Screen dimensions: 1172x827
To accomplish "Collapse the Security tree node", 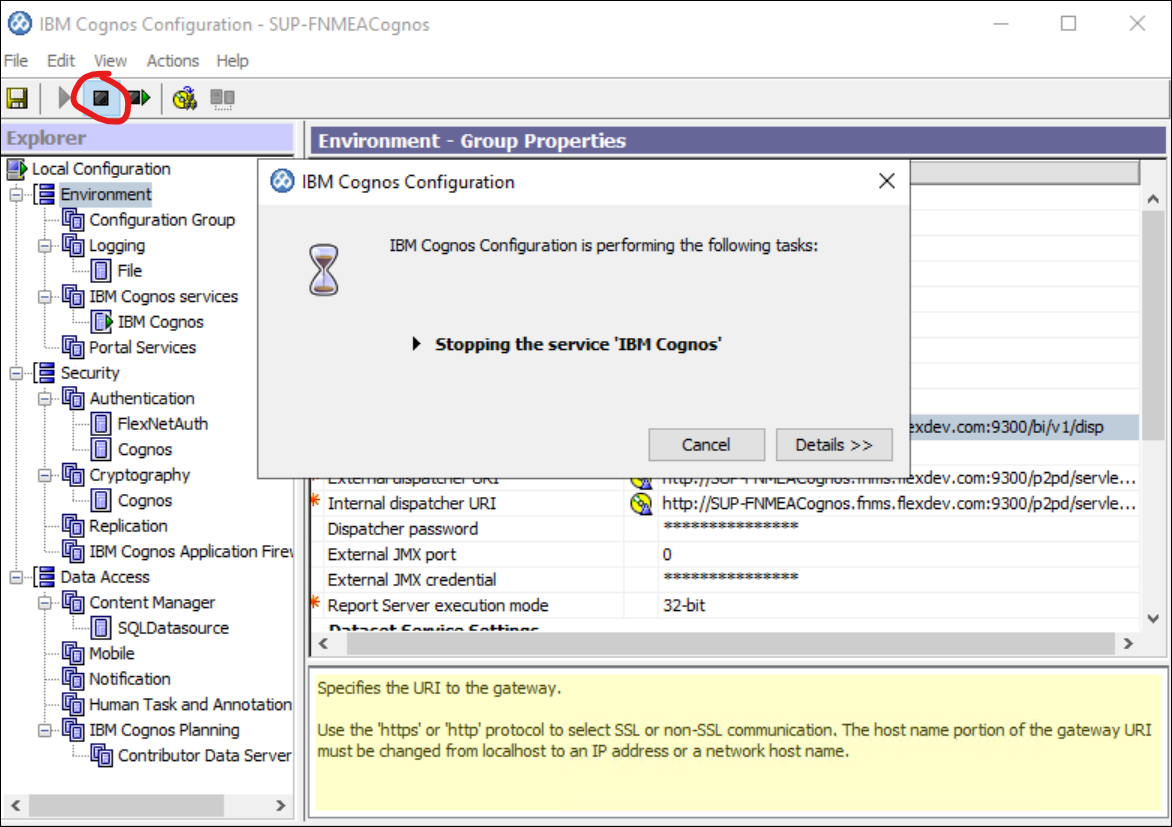I will (16, 372).
